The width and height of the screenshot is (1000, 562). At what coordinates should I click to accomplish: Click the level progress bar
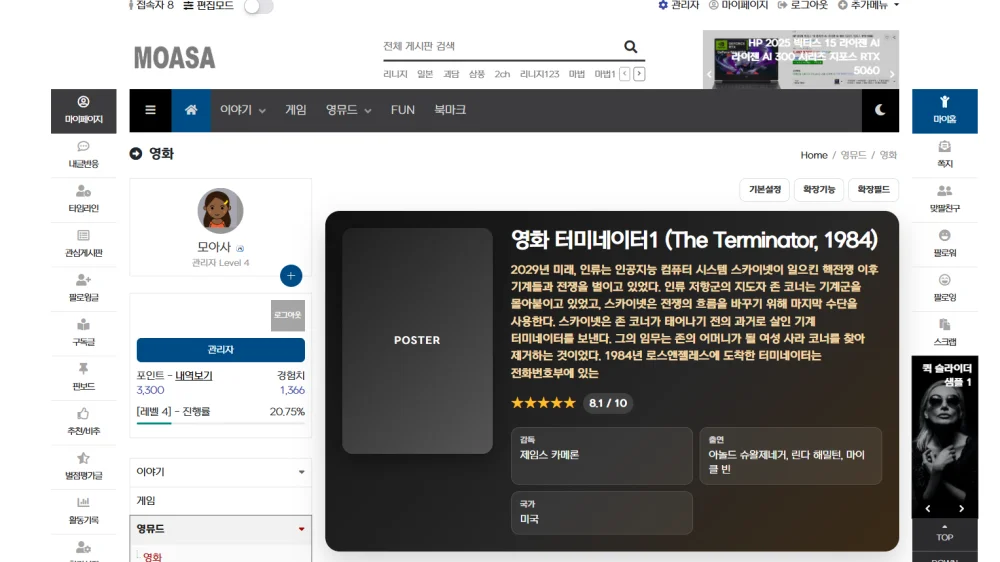pos(221,423)
